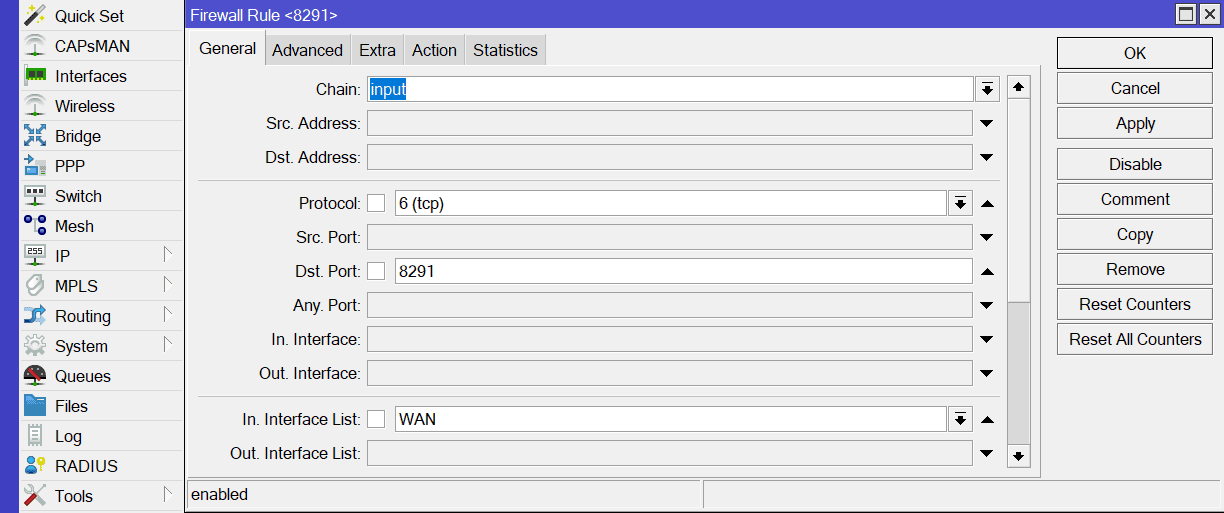Click the Dst. Port input field
The height and width of the screenshot is (513, 1224).
click(683, 271)
